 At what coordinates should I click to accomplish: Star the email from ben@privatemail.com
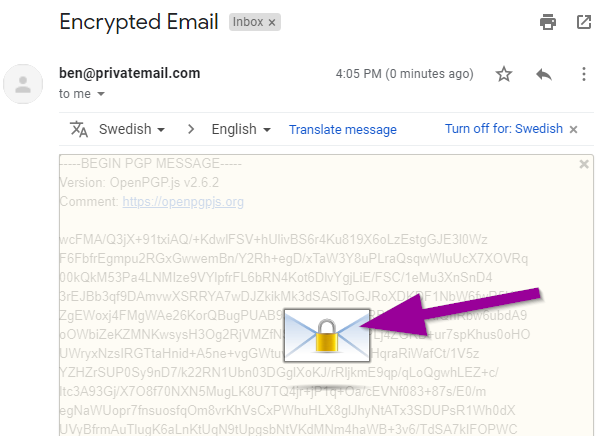pyautogui.click(x=504, y=74)
